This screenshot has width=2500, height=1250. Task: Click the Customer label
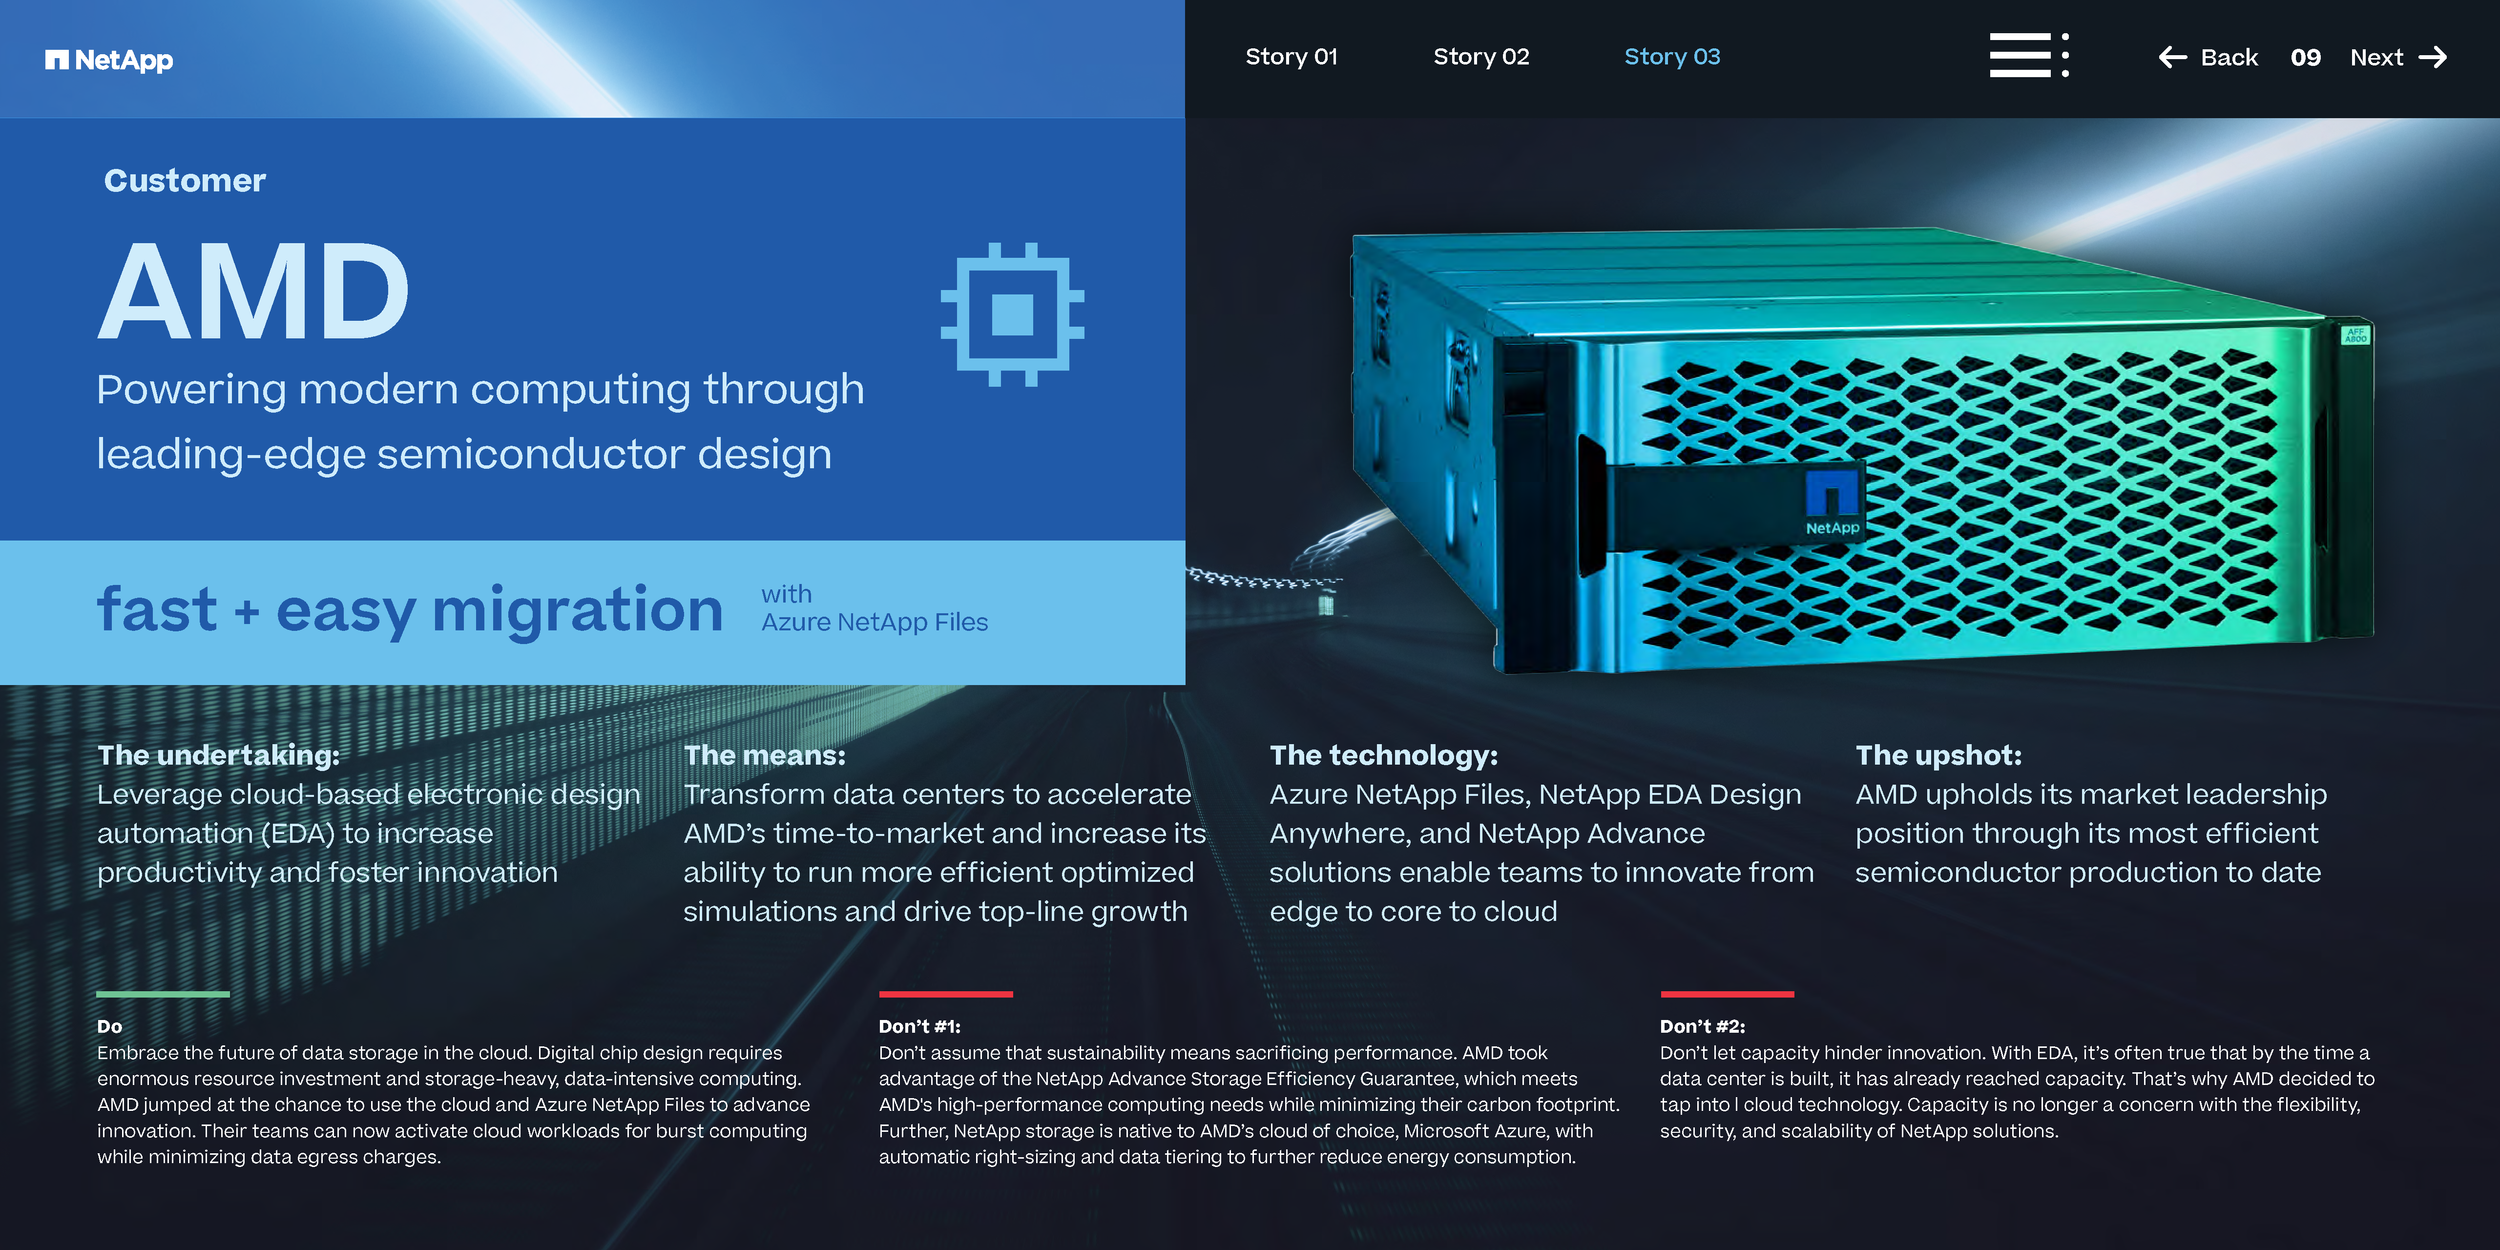[185, 180]
